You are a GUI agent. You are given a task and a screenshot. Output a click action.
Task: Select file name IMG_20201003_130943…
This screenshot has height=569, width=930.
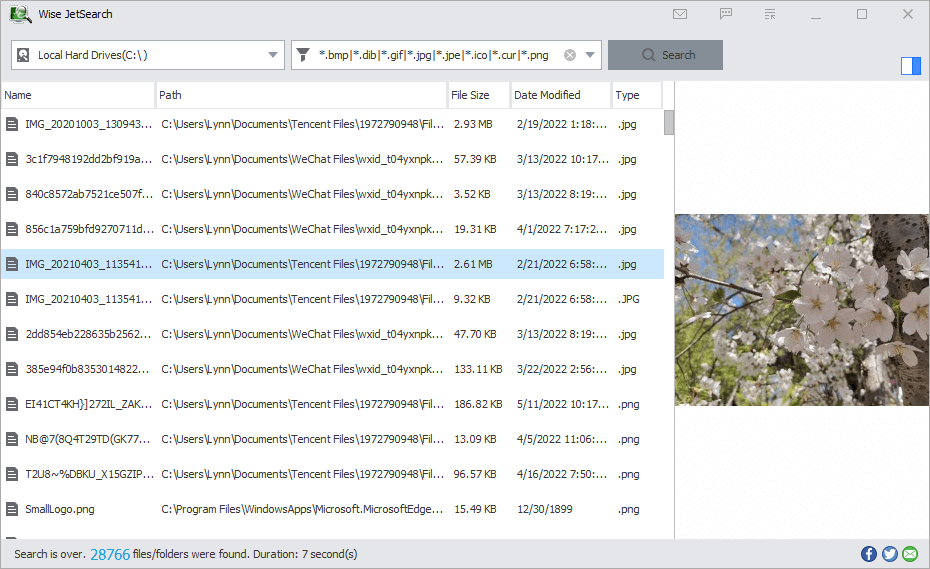[x=88, y=124]
